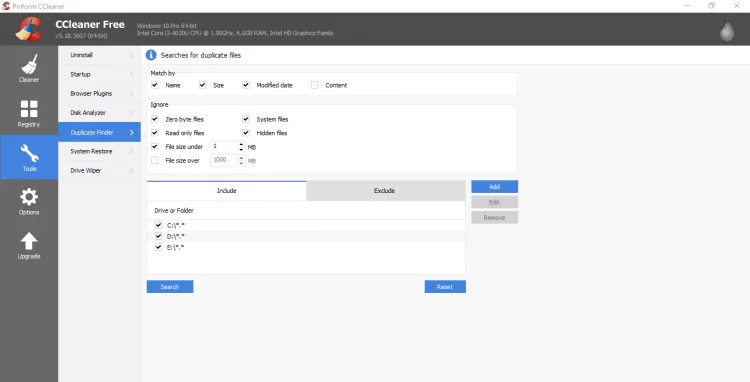Switch to the Include tab
Screen dimensions: 750x382
point(227,190)
